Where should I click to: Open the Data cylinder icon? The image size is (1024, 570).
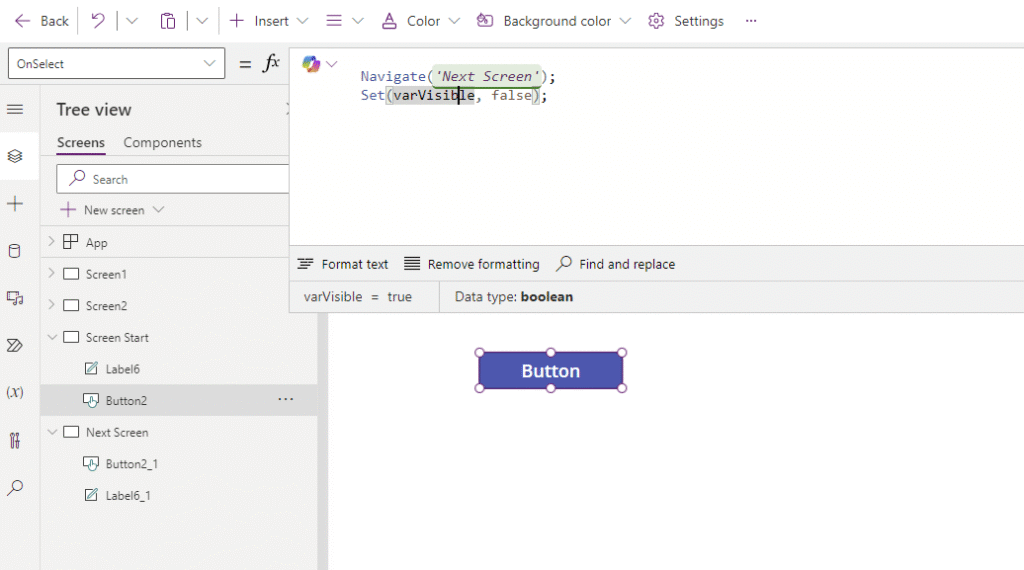15,251
